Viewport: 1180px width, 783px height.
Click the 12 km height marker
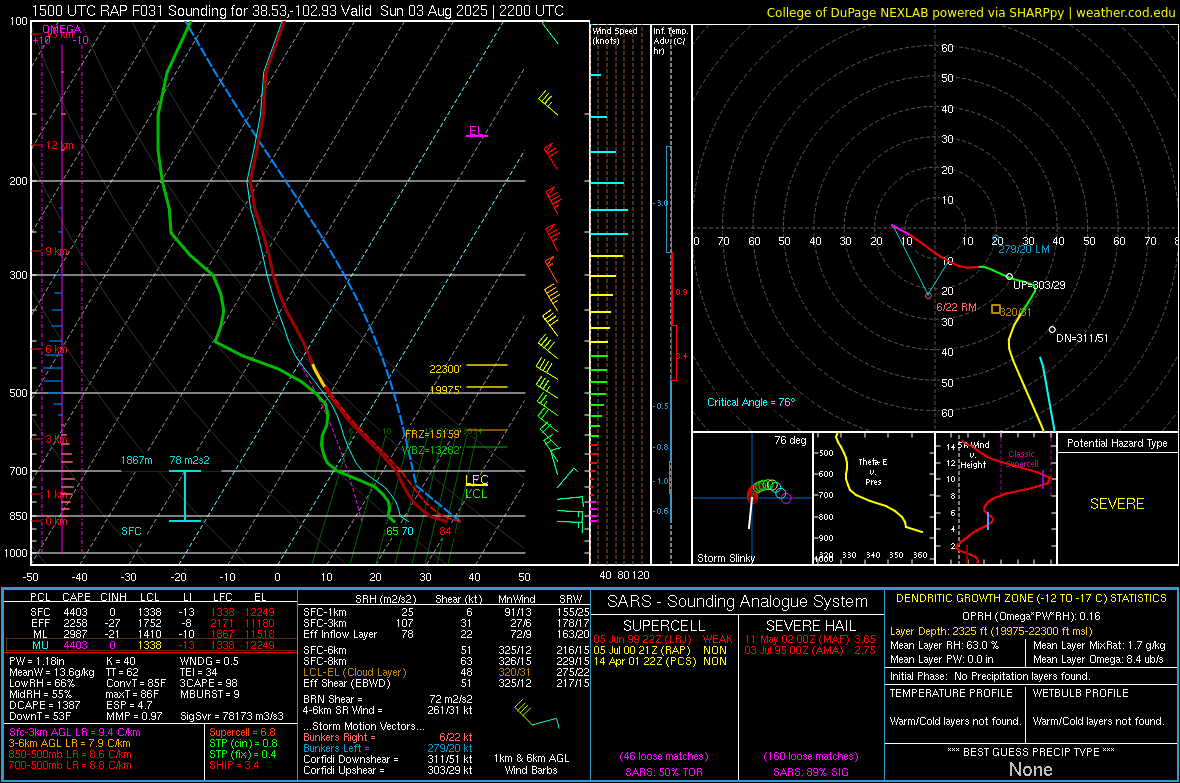pos(59,145)
